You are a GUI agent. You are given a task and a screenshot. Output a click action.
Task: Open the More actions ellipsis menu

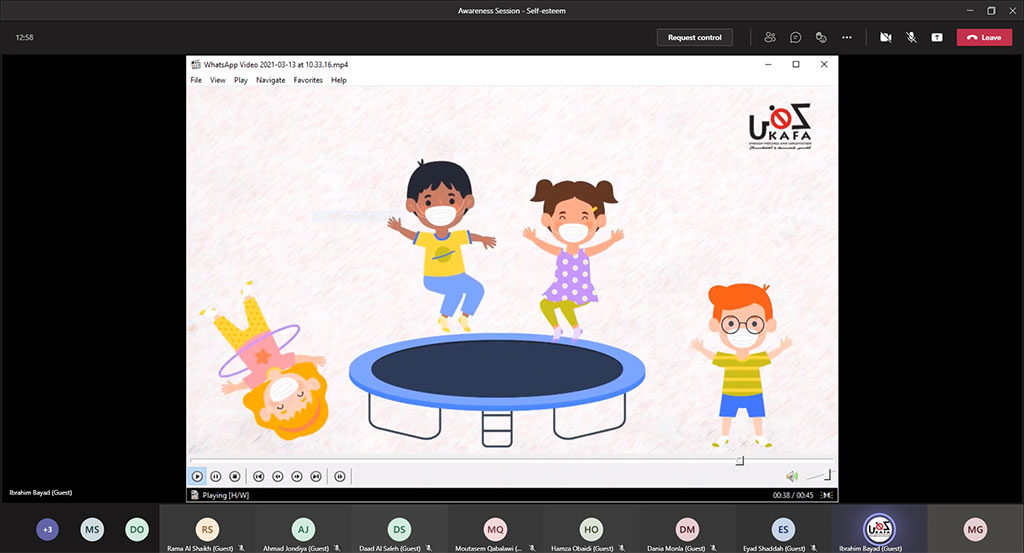coord(847,37)
